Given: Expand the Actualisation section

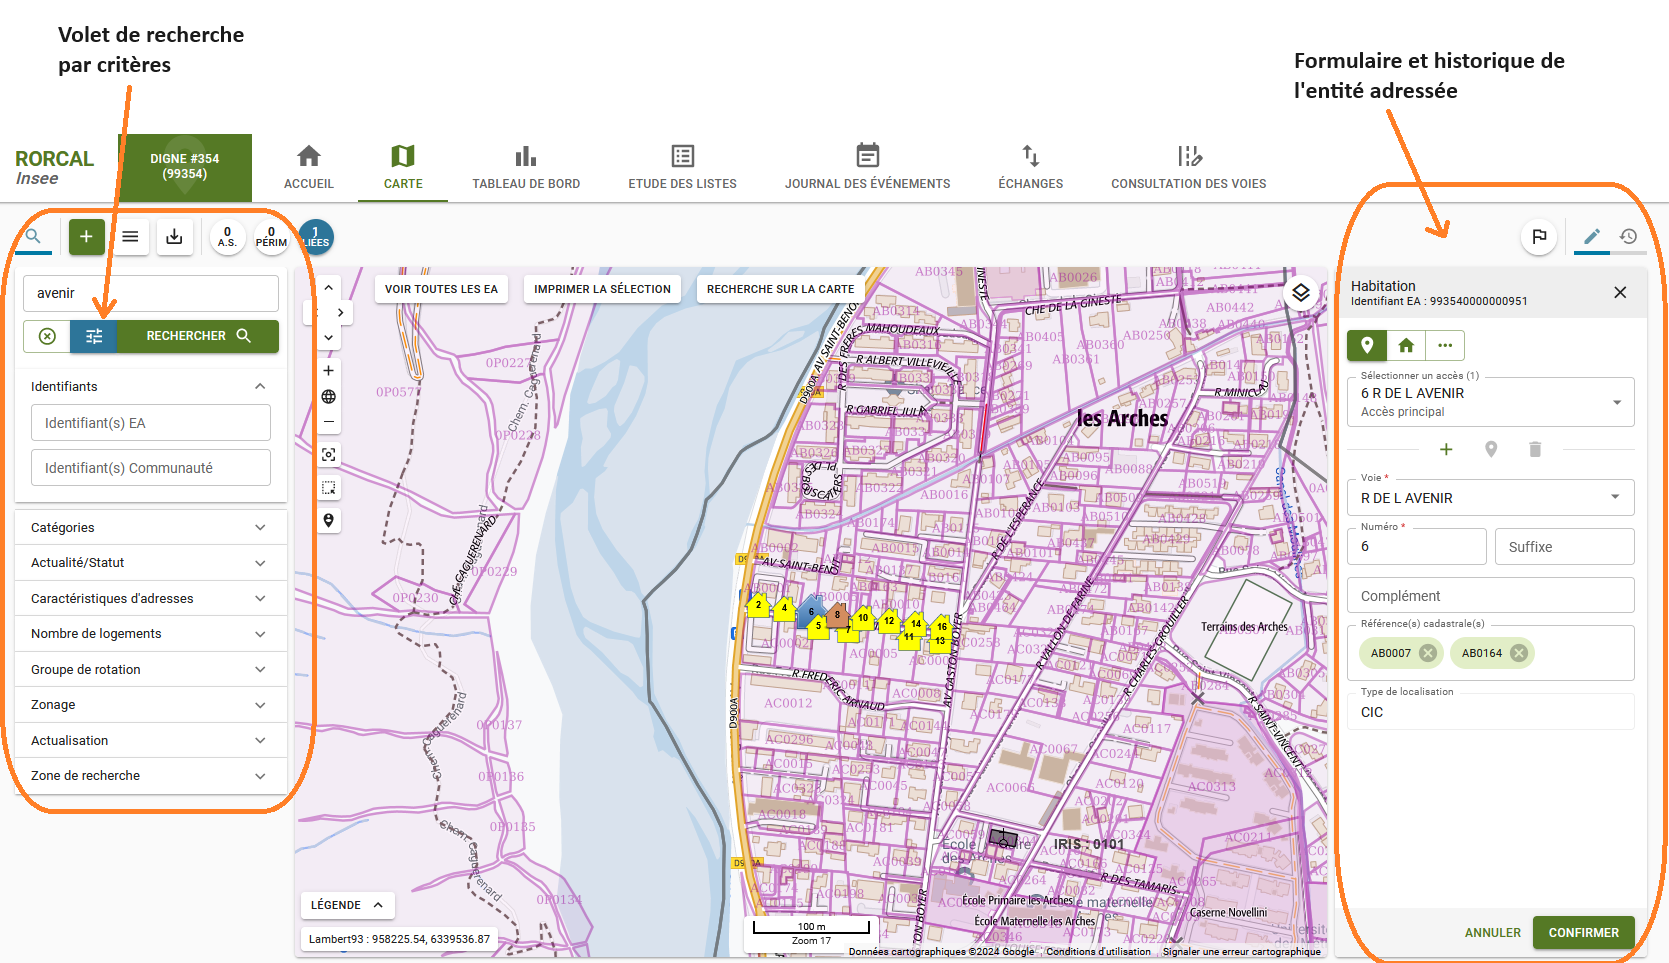Looking at the screenshot, I should click(151, 740).
